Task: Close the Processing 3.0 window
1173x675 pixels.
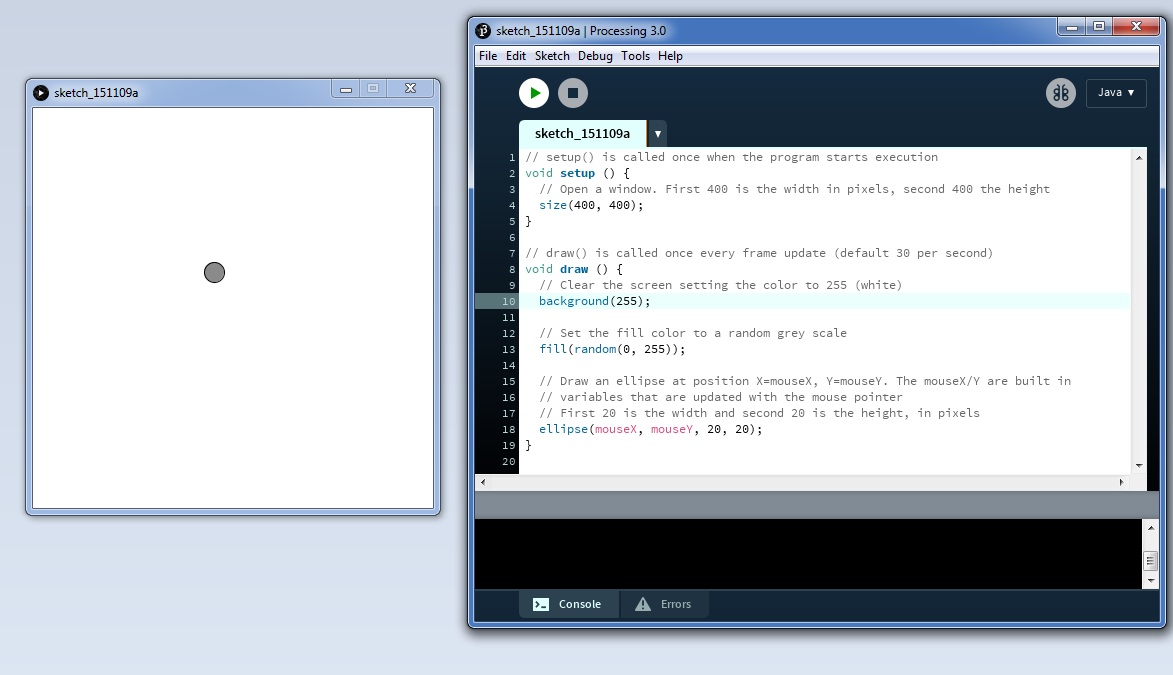Action: click(x=1136, y=27)
